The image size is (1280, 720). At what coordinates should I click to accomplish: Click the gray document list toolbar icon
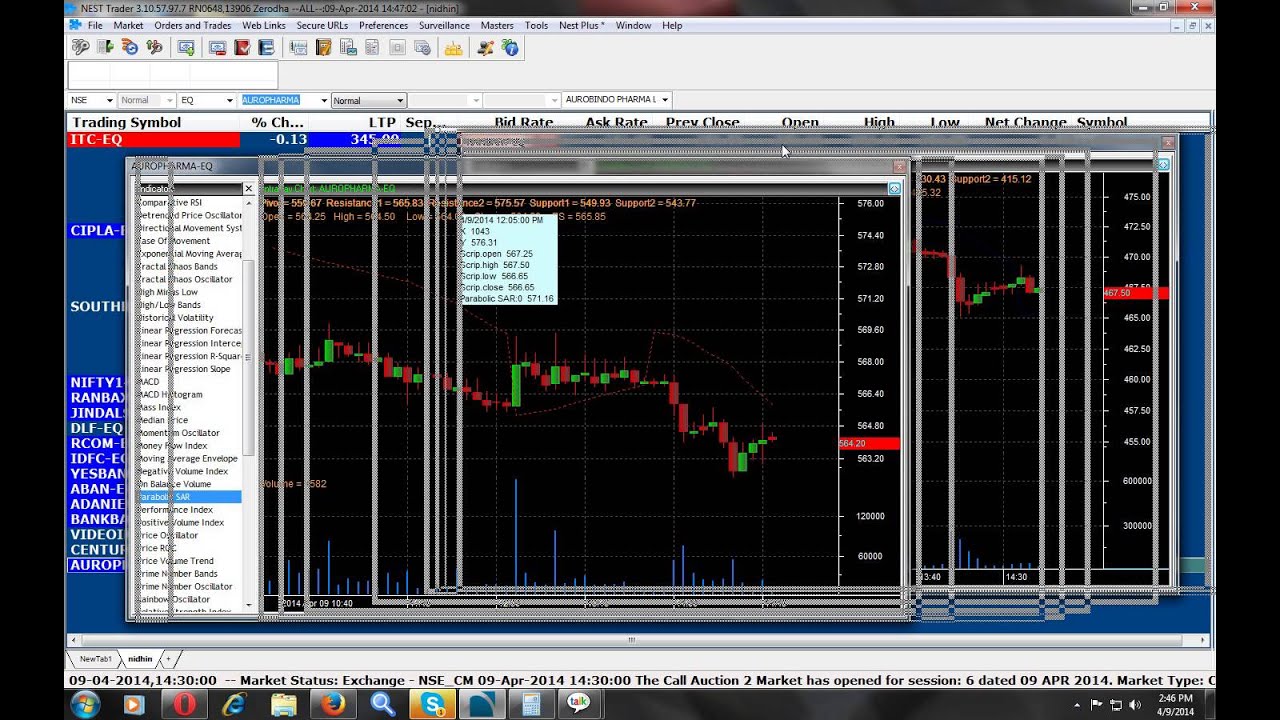point(372,47)
